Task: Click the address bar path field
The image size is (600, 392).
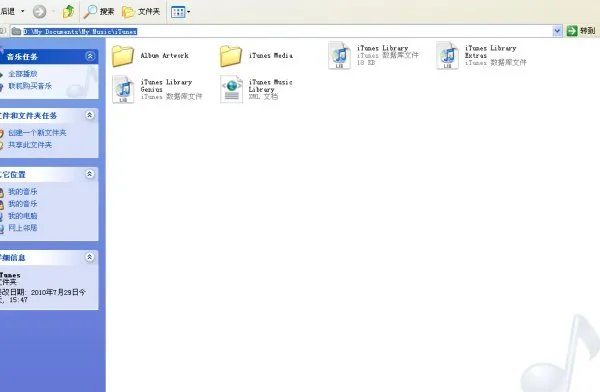Action: tap(281, 31)
